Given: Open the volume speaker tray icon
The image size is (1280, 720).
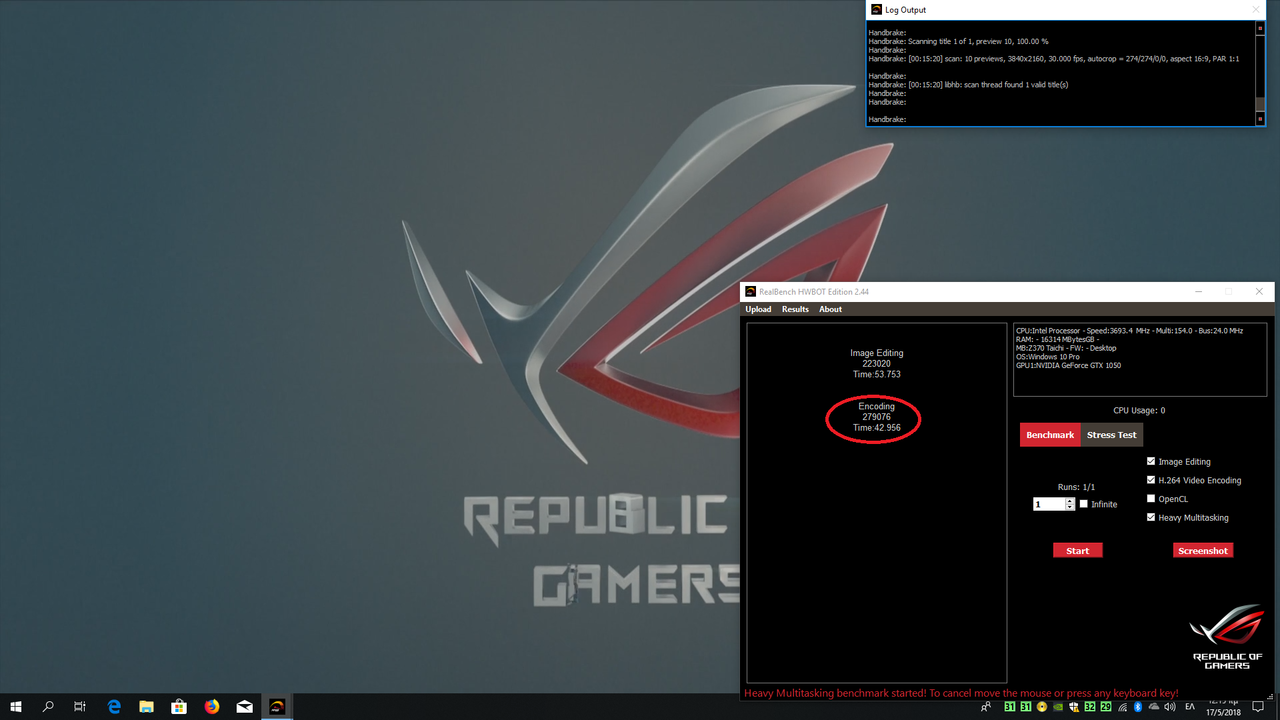Looking at the screenshot, I should (x=1170, y=707).
